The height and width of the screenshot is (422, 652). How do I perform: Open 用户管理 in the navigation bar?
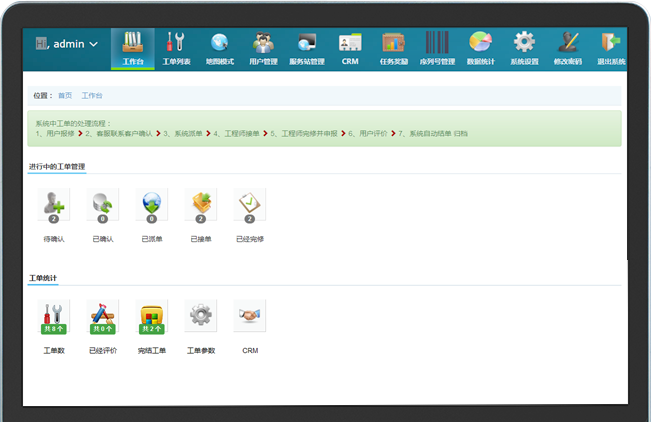263,48
